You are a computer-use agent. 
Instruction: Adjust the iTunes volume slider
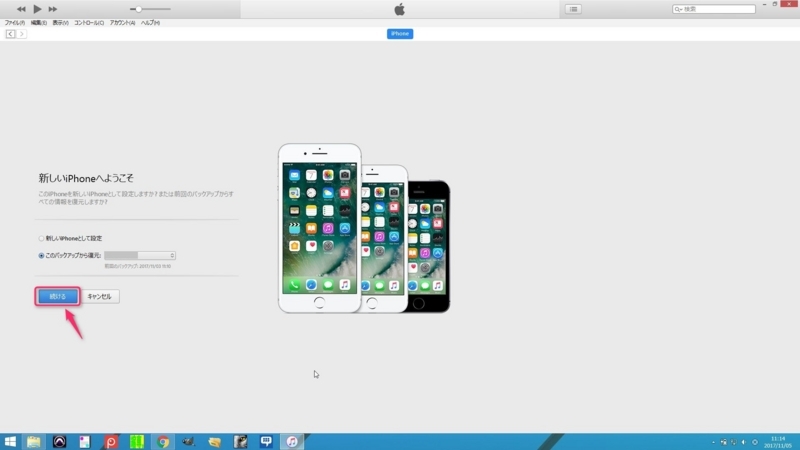coord(150,9)
